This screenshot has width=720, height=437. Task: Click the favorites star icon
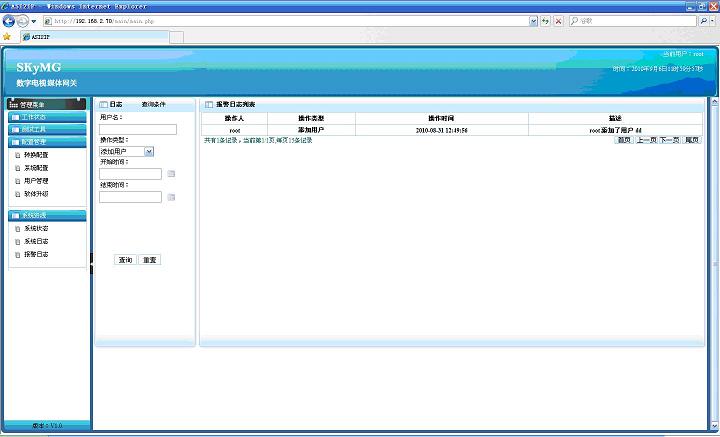(x=7, y=36)
